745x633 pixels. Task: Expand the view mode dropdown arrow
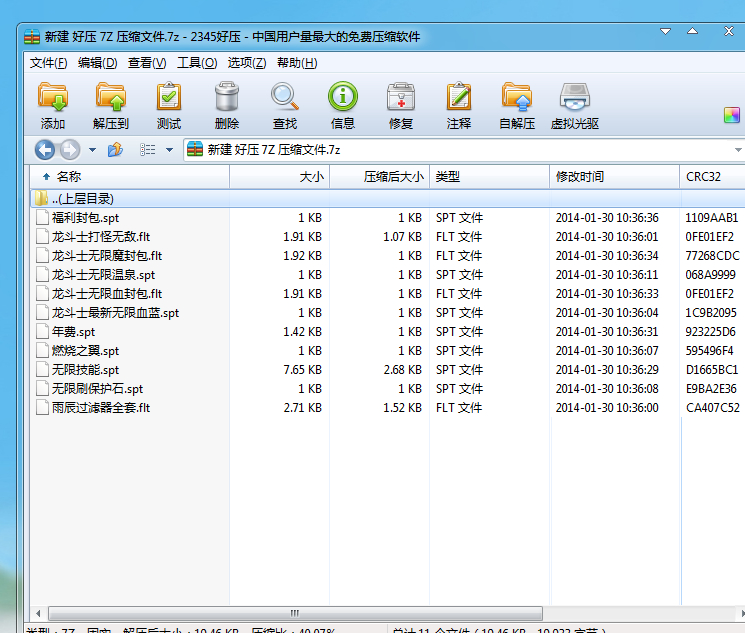(x=169, y=150)
